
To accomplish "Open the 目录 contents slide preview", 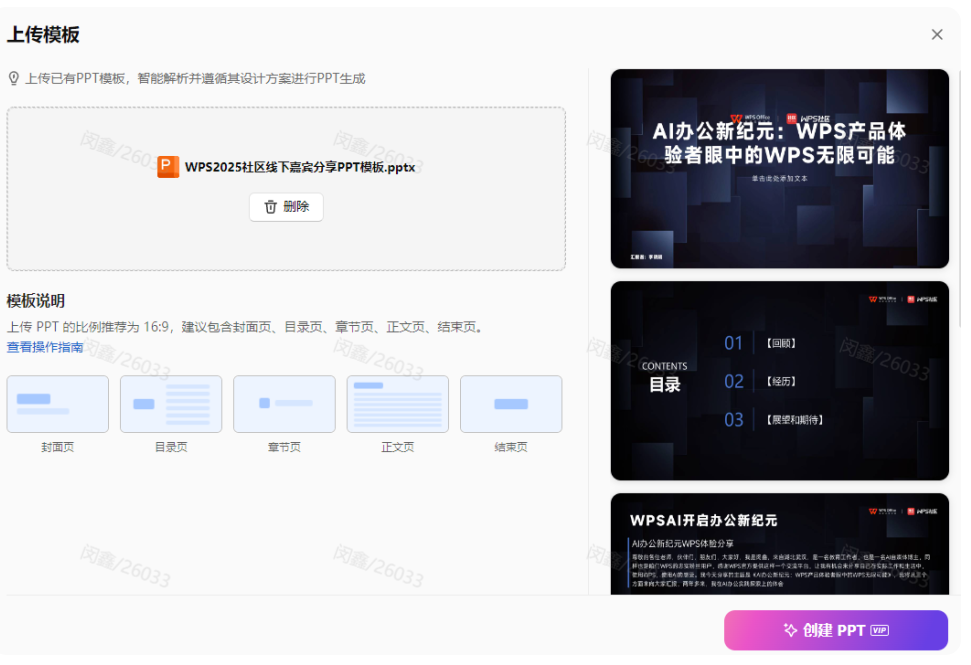I will click(779, 381).
